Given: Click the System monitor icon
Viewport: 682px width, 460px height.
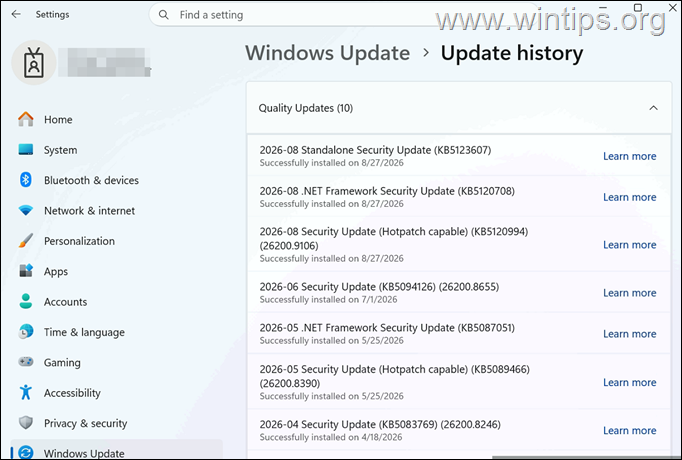Looking at the screenshot, I should (26, 150).
